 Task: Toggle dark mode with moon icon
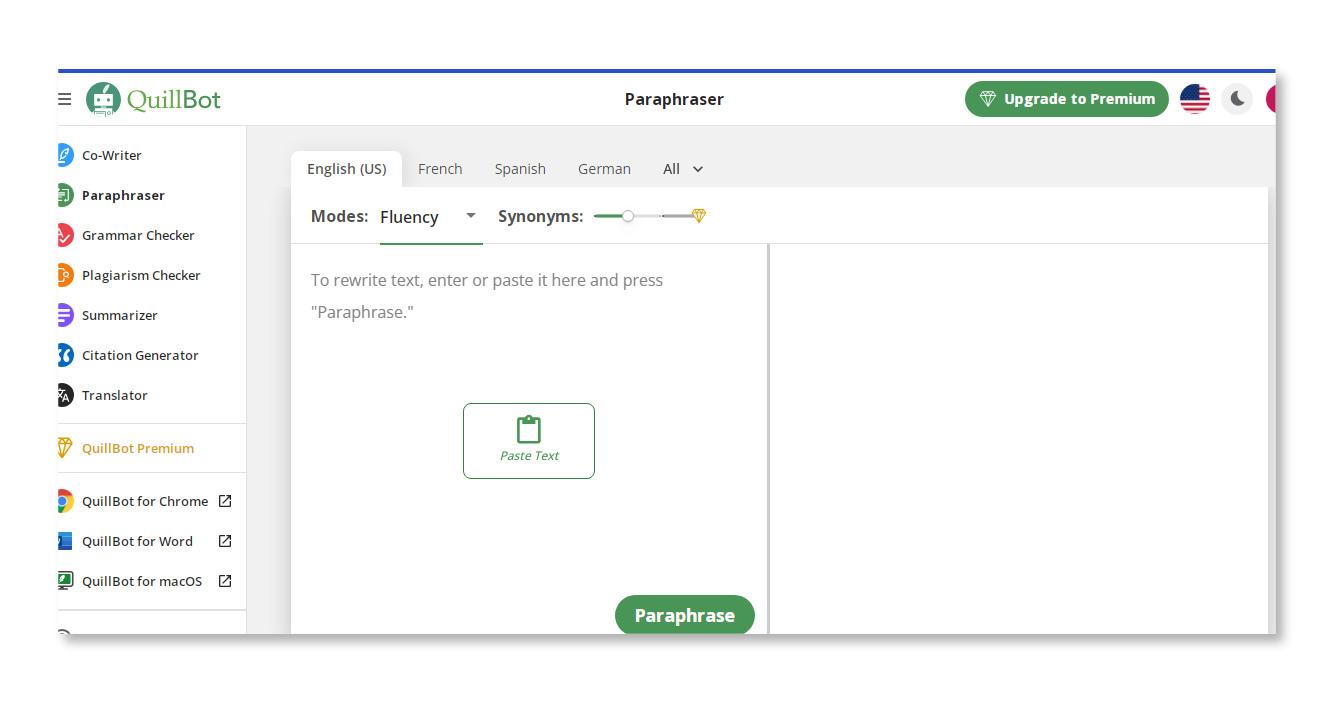click(x=1237, y=99)
